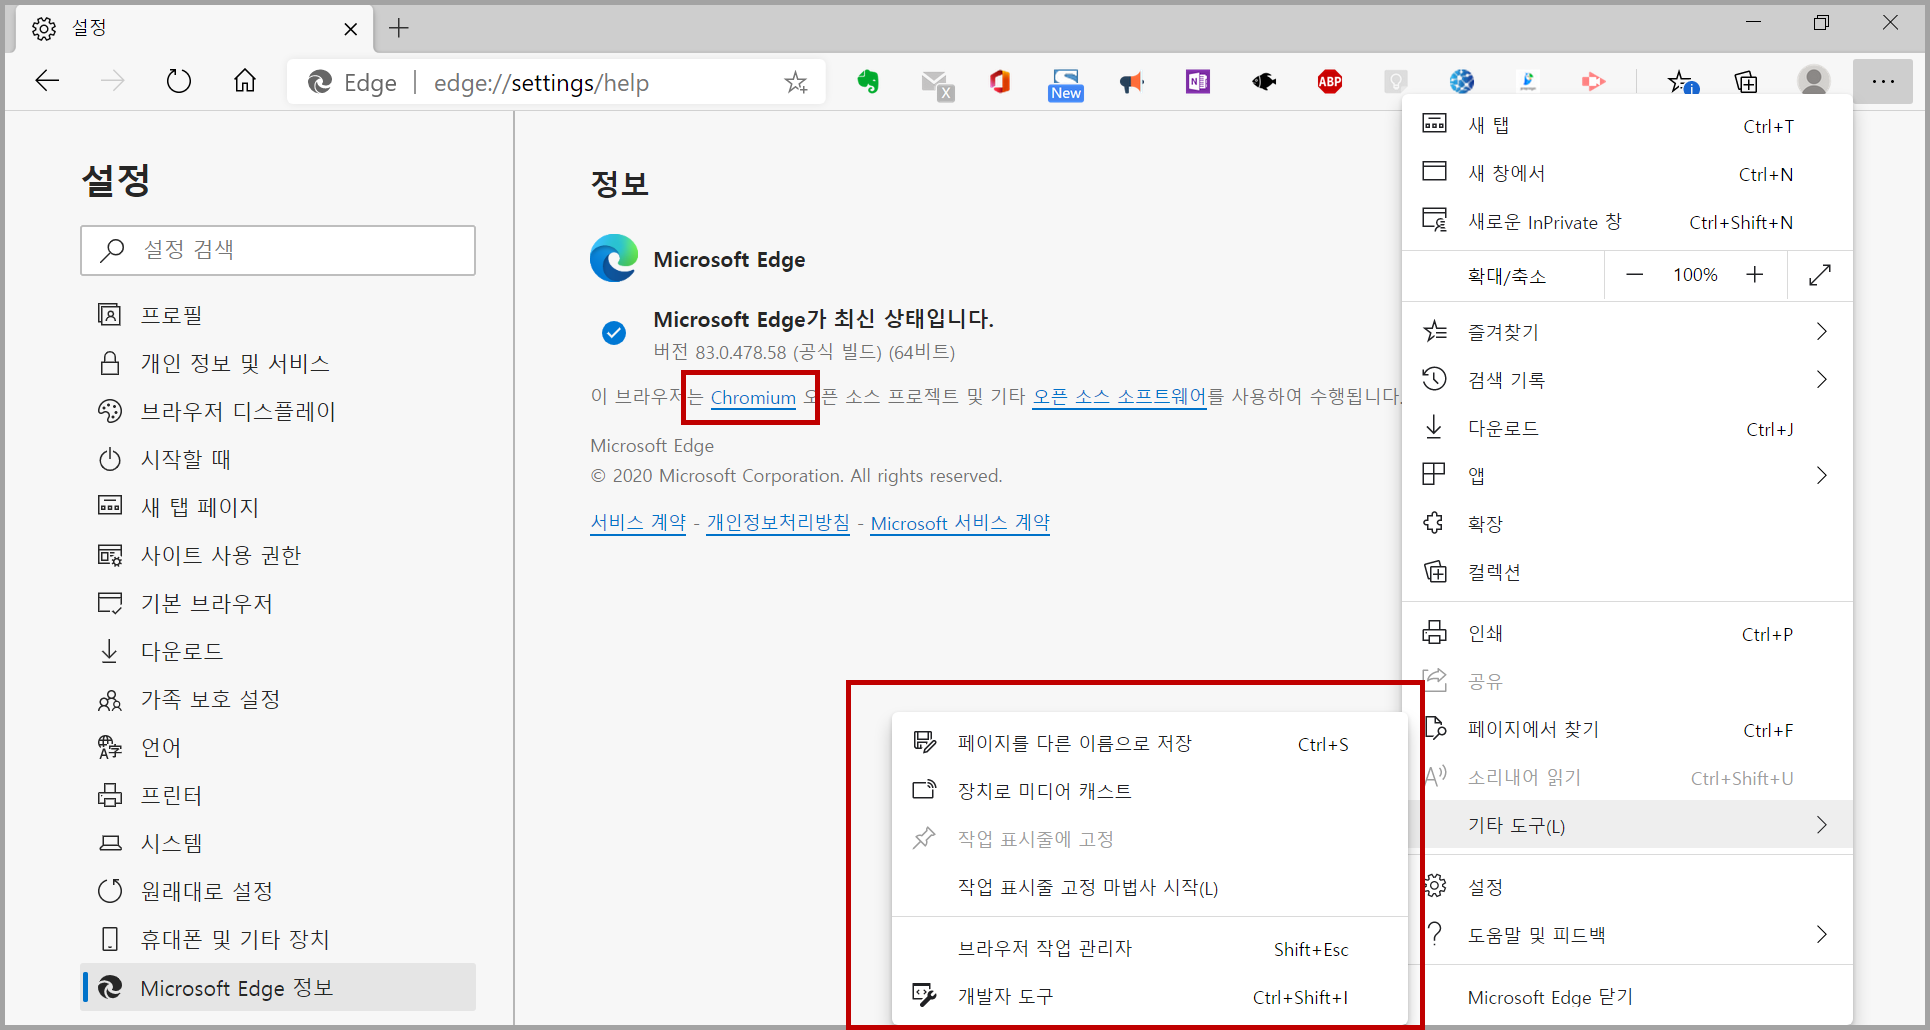Viewport: 1930px width, 1030px height.
Task: Open 새 탭 페이지 section
Action: pyautogui.click(x=278, y=507)
